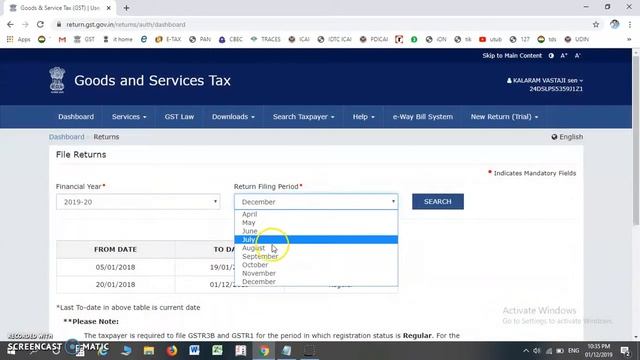Use the page vertical scrollbar
The height and width of the screenshot is (360, 640).
pos(636,141)
